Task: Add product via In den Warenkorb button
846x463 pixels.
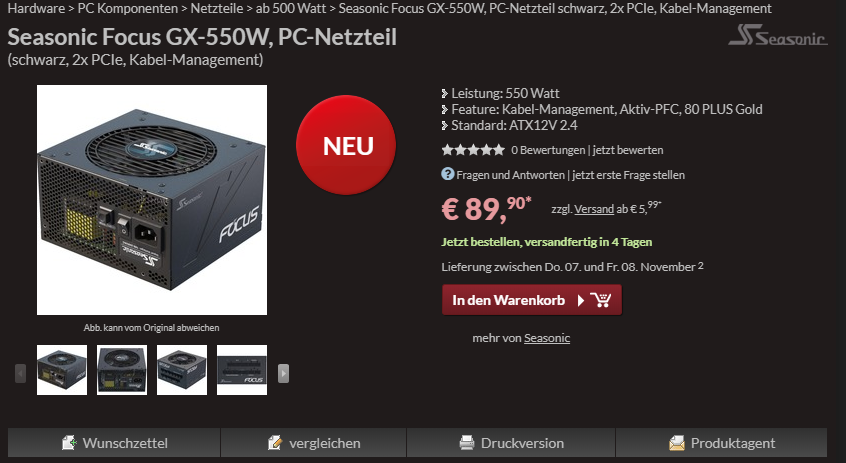Action: (x=531, y=300)
